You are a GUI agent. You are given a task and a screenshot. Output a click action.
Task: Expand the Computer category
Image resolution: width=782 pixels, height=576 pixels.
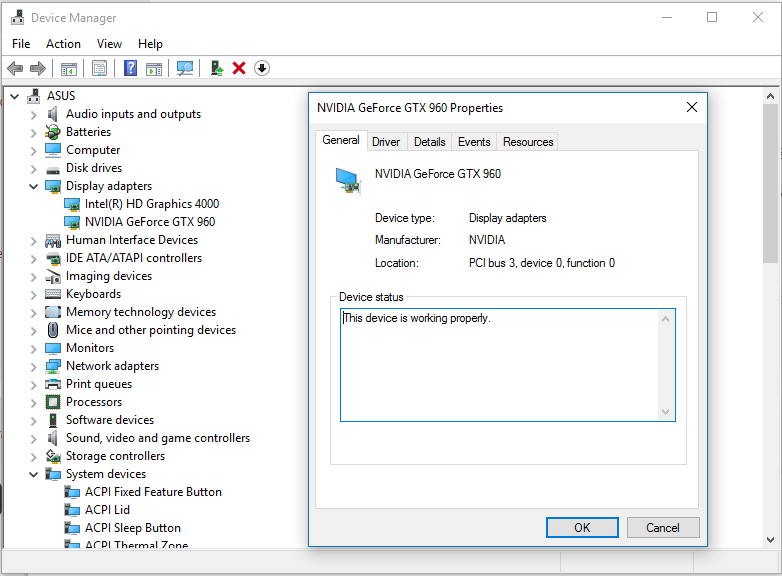tap(33, 151)
